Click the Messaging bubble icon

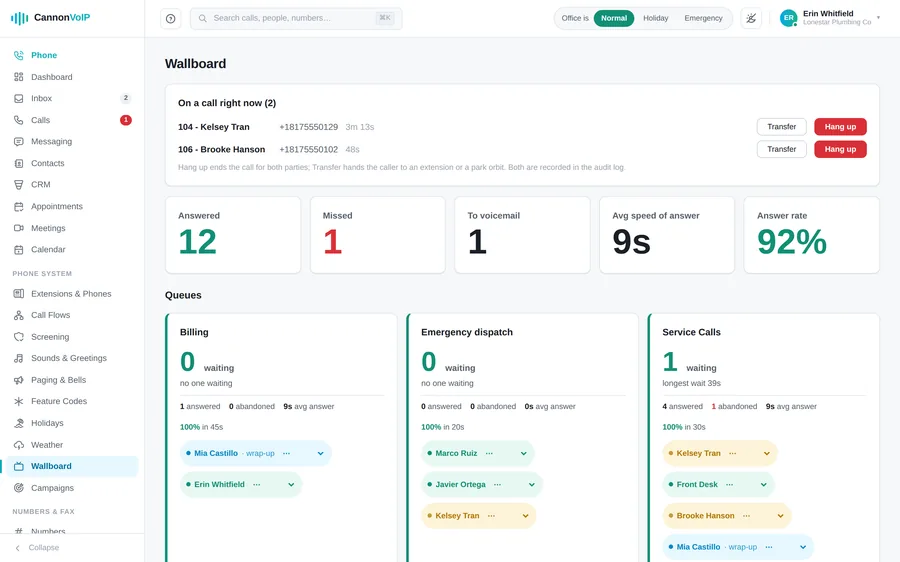19,141
